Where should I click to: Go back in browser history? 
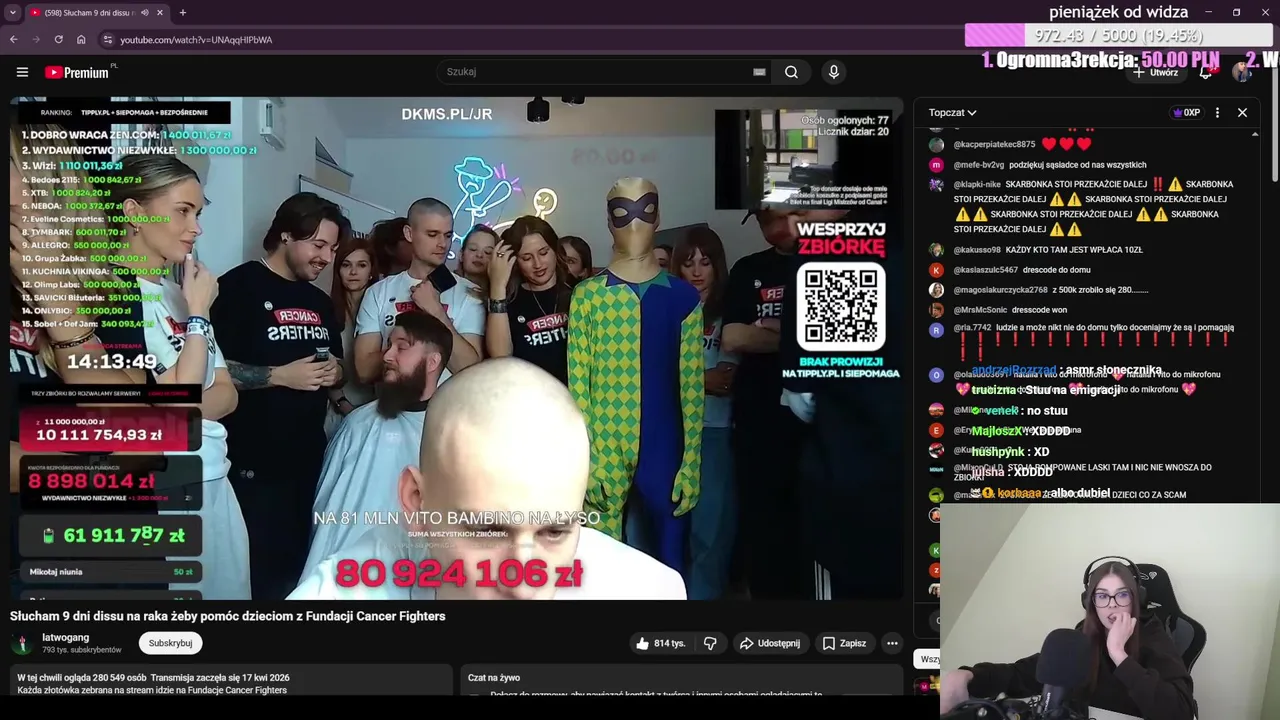coord(13,40)
